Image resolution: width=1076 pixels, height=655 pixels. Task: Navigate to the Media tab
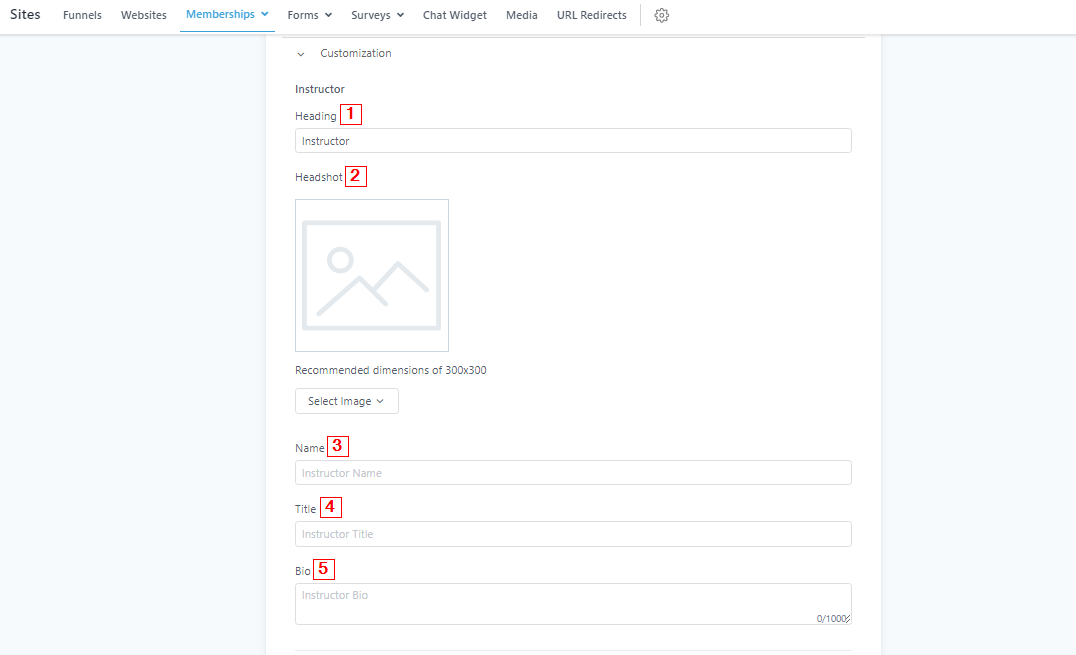pyautogui.click(x=521, y=16)
